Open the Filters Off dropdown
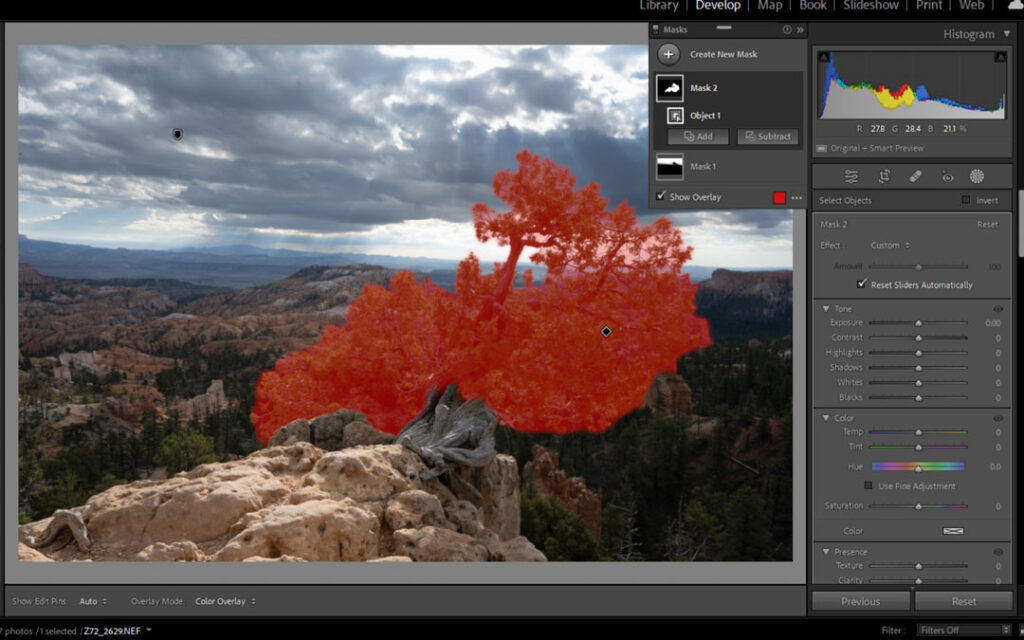 (964, 630)
